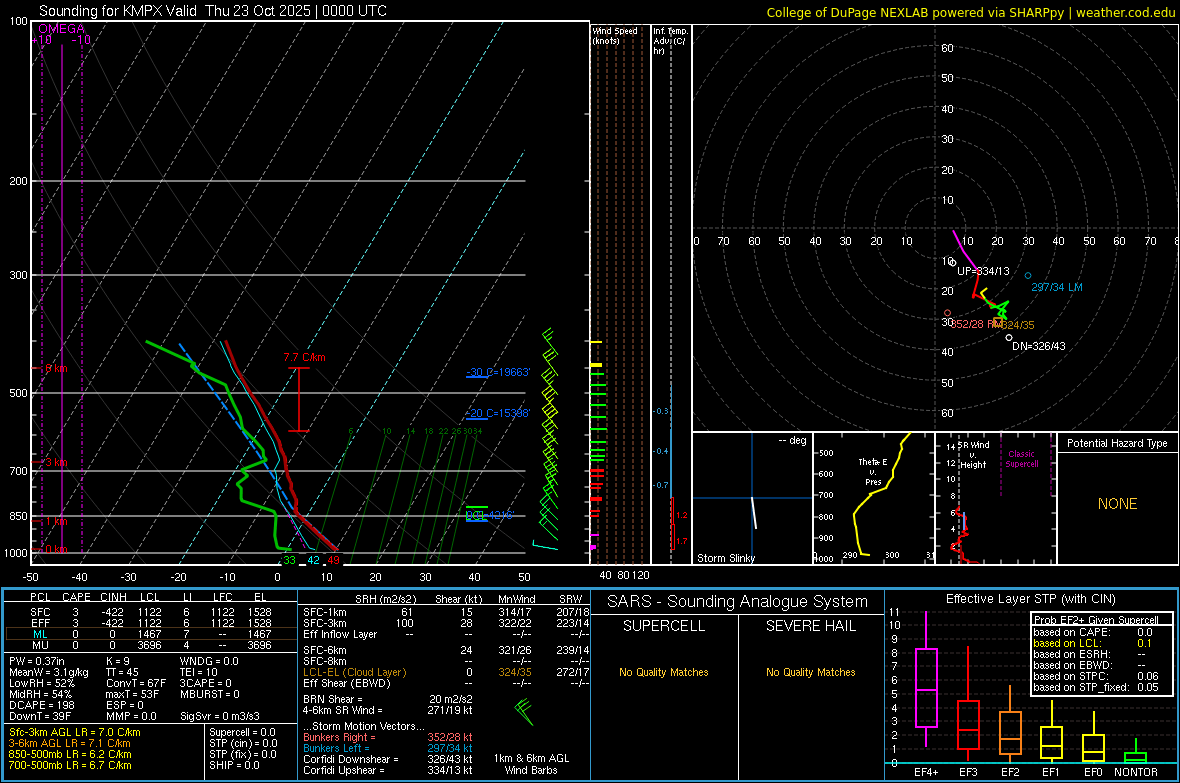Click the Theta-E v. Pres label
1180x783 pixels.
pos(873,471)
